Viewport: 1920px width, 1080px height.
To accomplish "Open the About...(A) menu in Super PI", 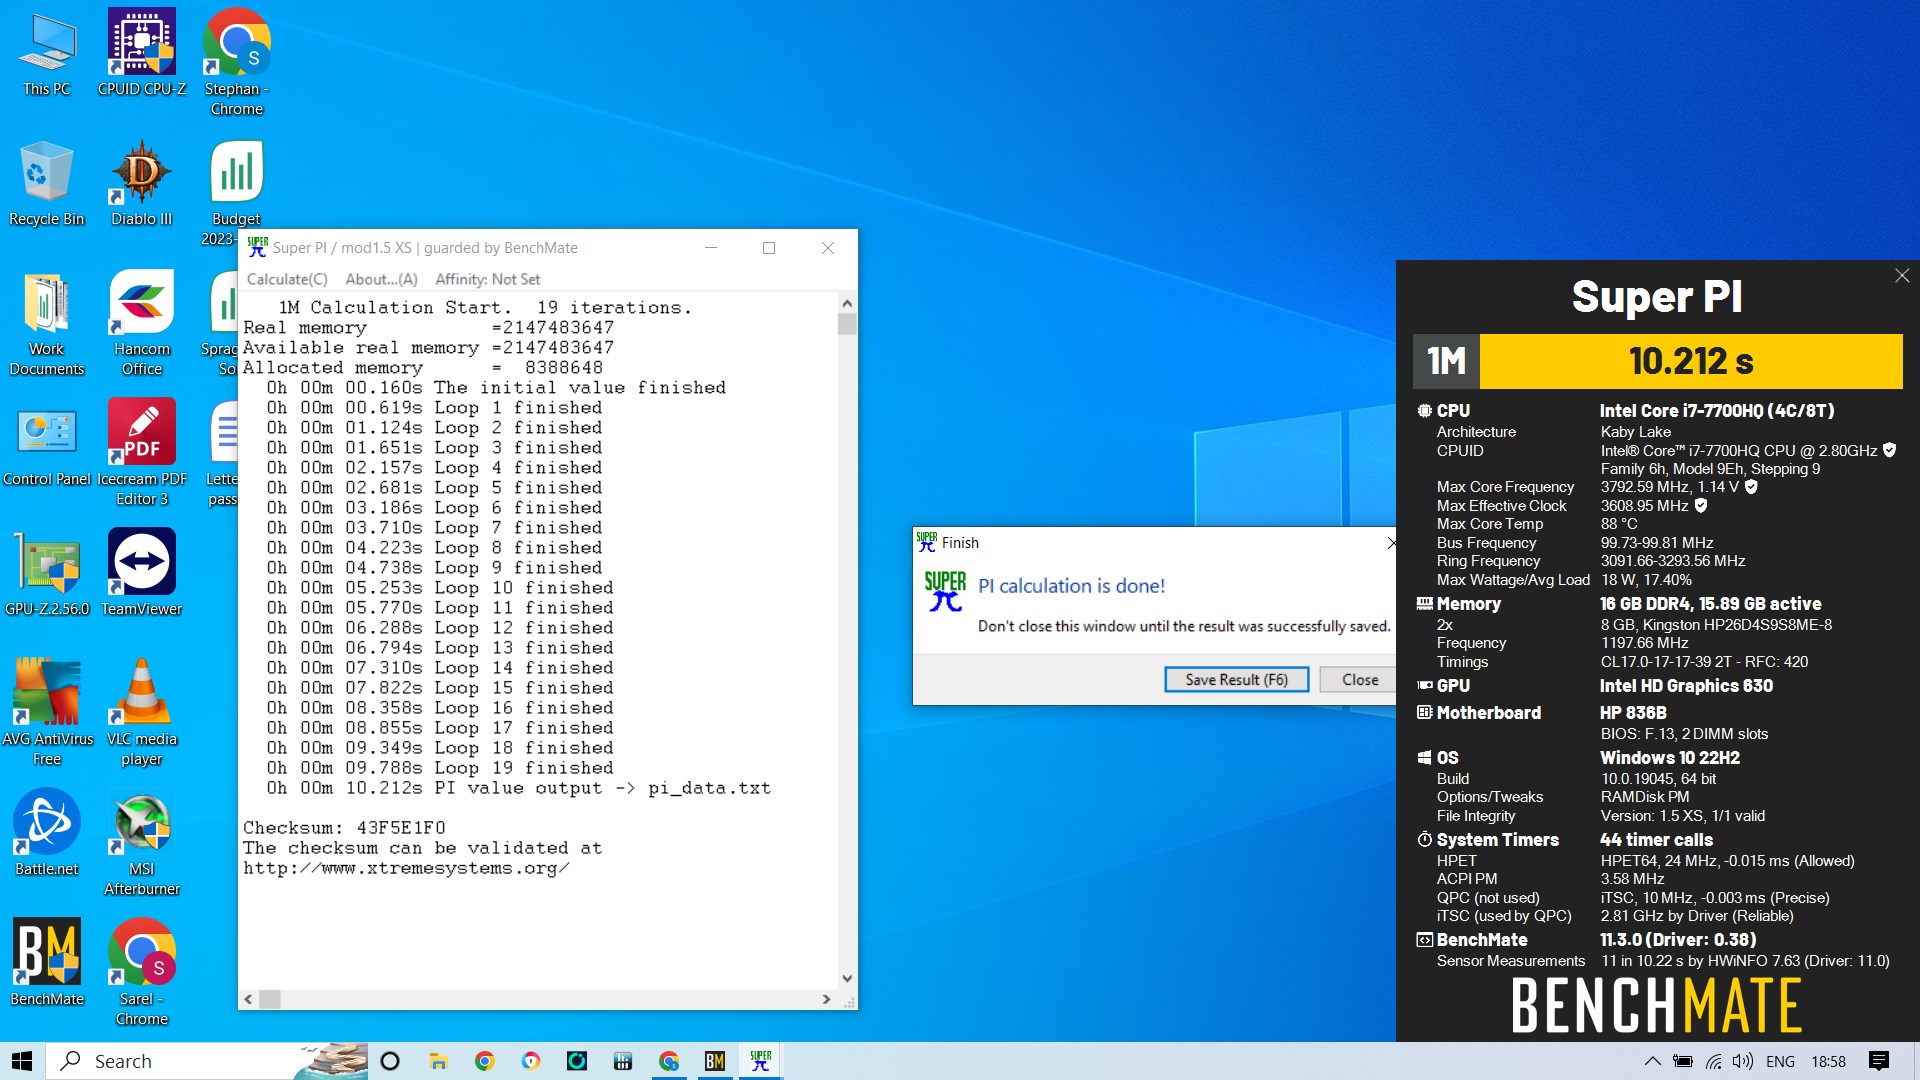I will [381, 279].
